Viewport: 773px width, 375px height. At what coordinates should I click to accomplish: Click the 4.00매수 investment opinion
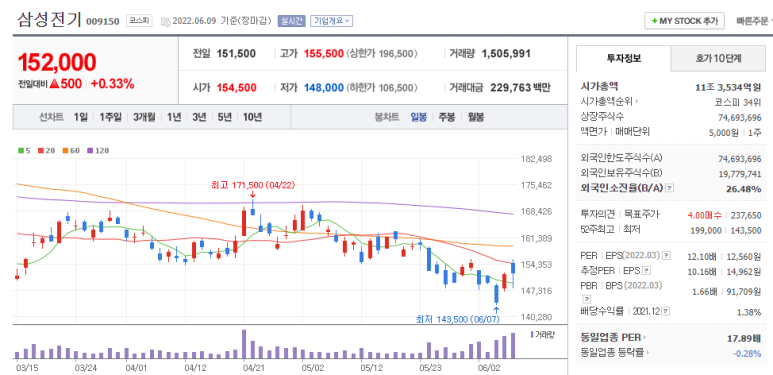tap(704, 215)
